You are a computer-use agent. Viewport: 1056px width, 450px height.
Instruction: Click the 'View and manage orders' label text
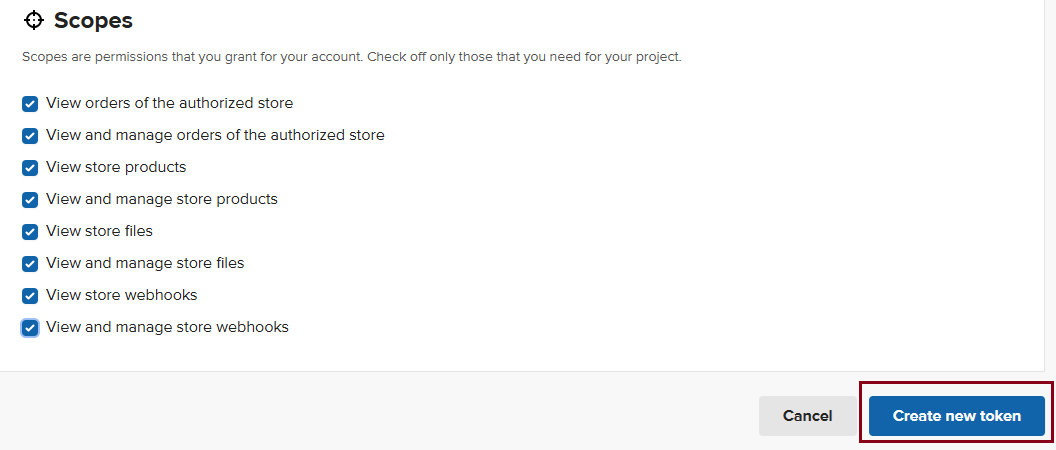pyautogui.click(x=215, y=135)
